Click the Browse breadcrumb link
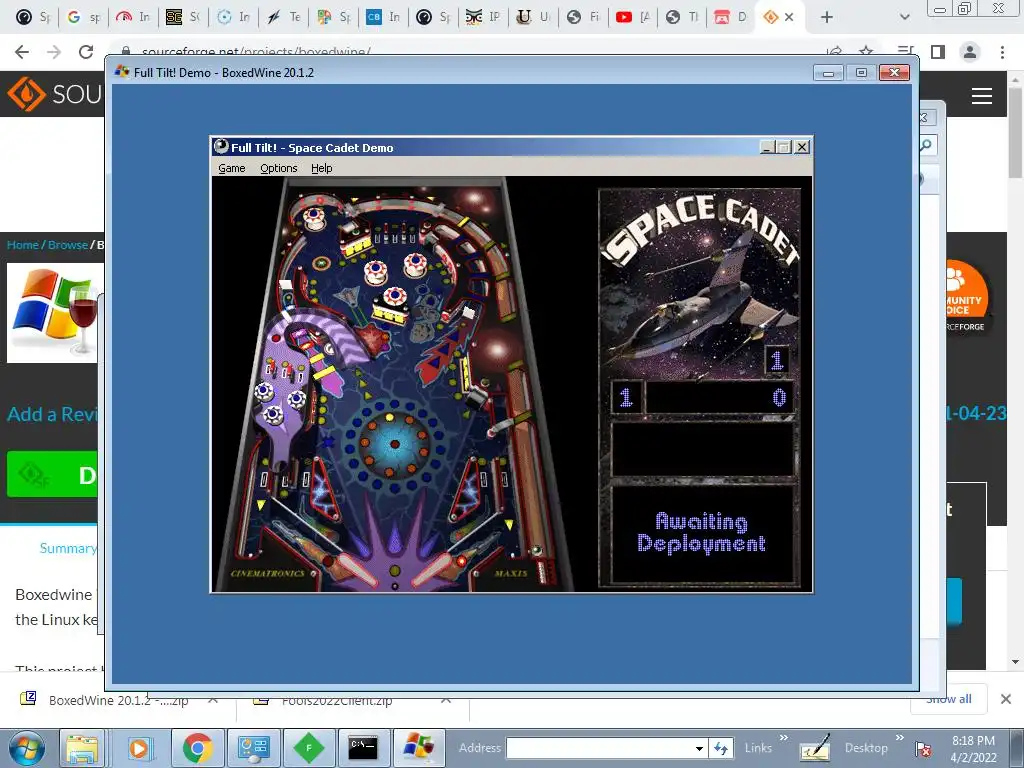The width and height of the screenshot is (1024, 768). click(x=68, y=245)
